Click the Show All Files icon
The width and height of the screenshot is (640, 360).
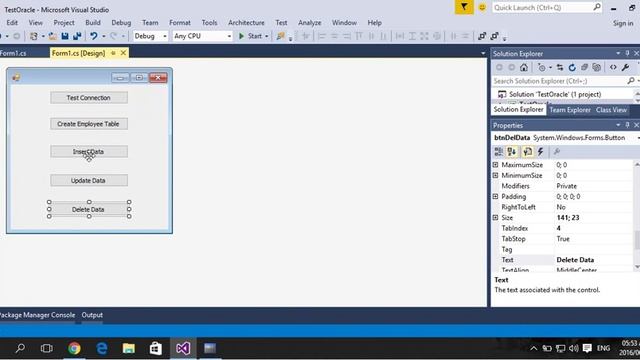[x=597, y=67]
